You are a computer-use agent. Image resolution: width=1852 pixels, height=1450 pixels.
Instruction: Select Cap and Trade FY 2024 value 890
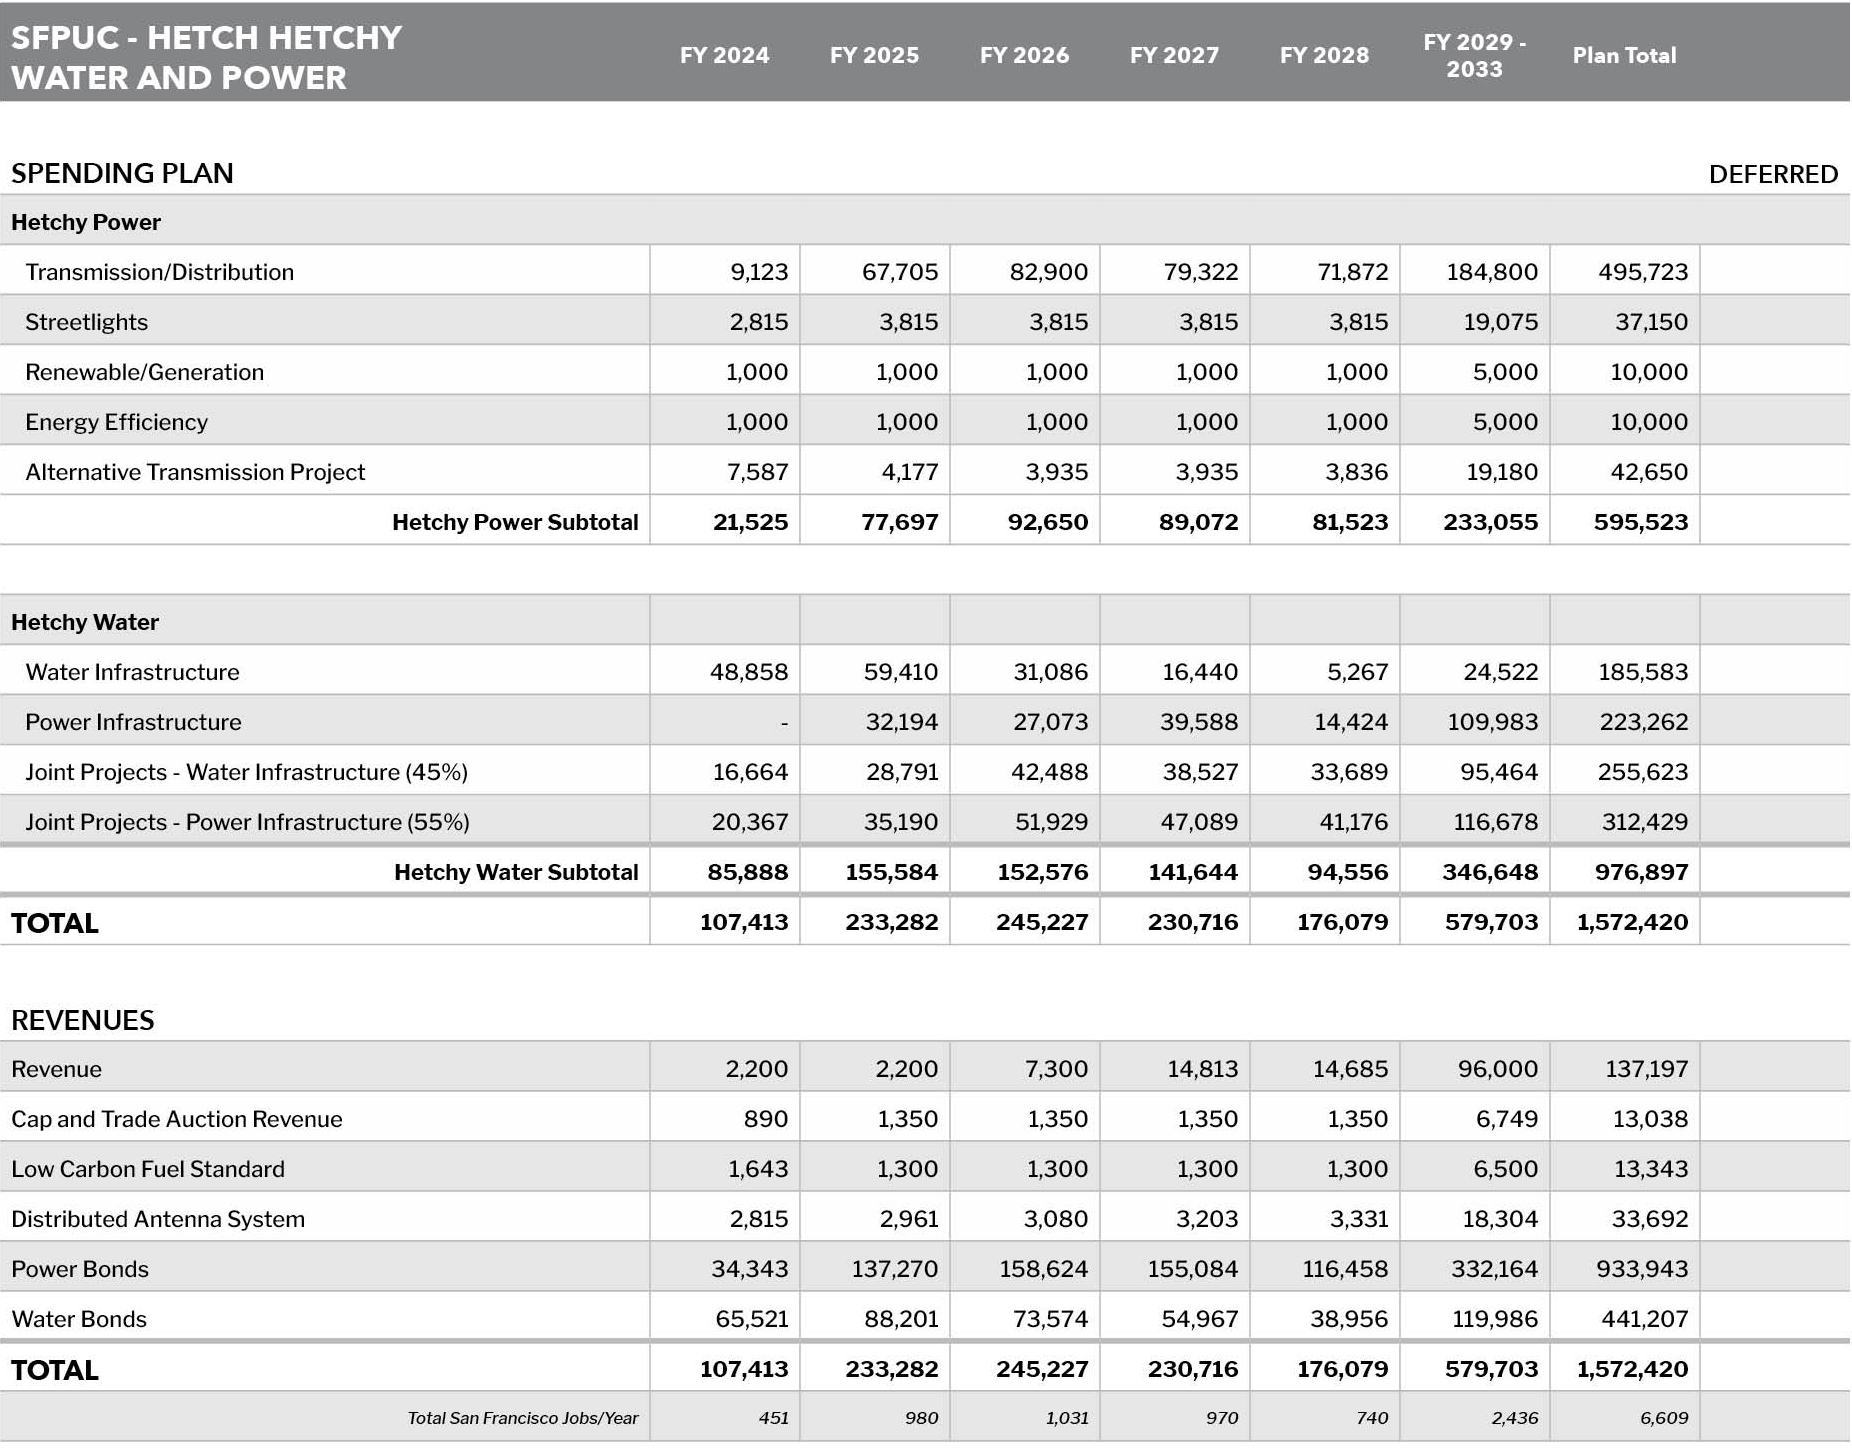click(x=766, y=1119)
